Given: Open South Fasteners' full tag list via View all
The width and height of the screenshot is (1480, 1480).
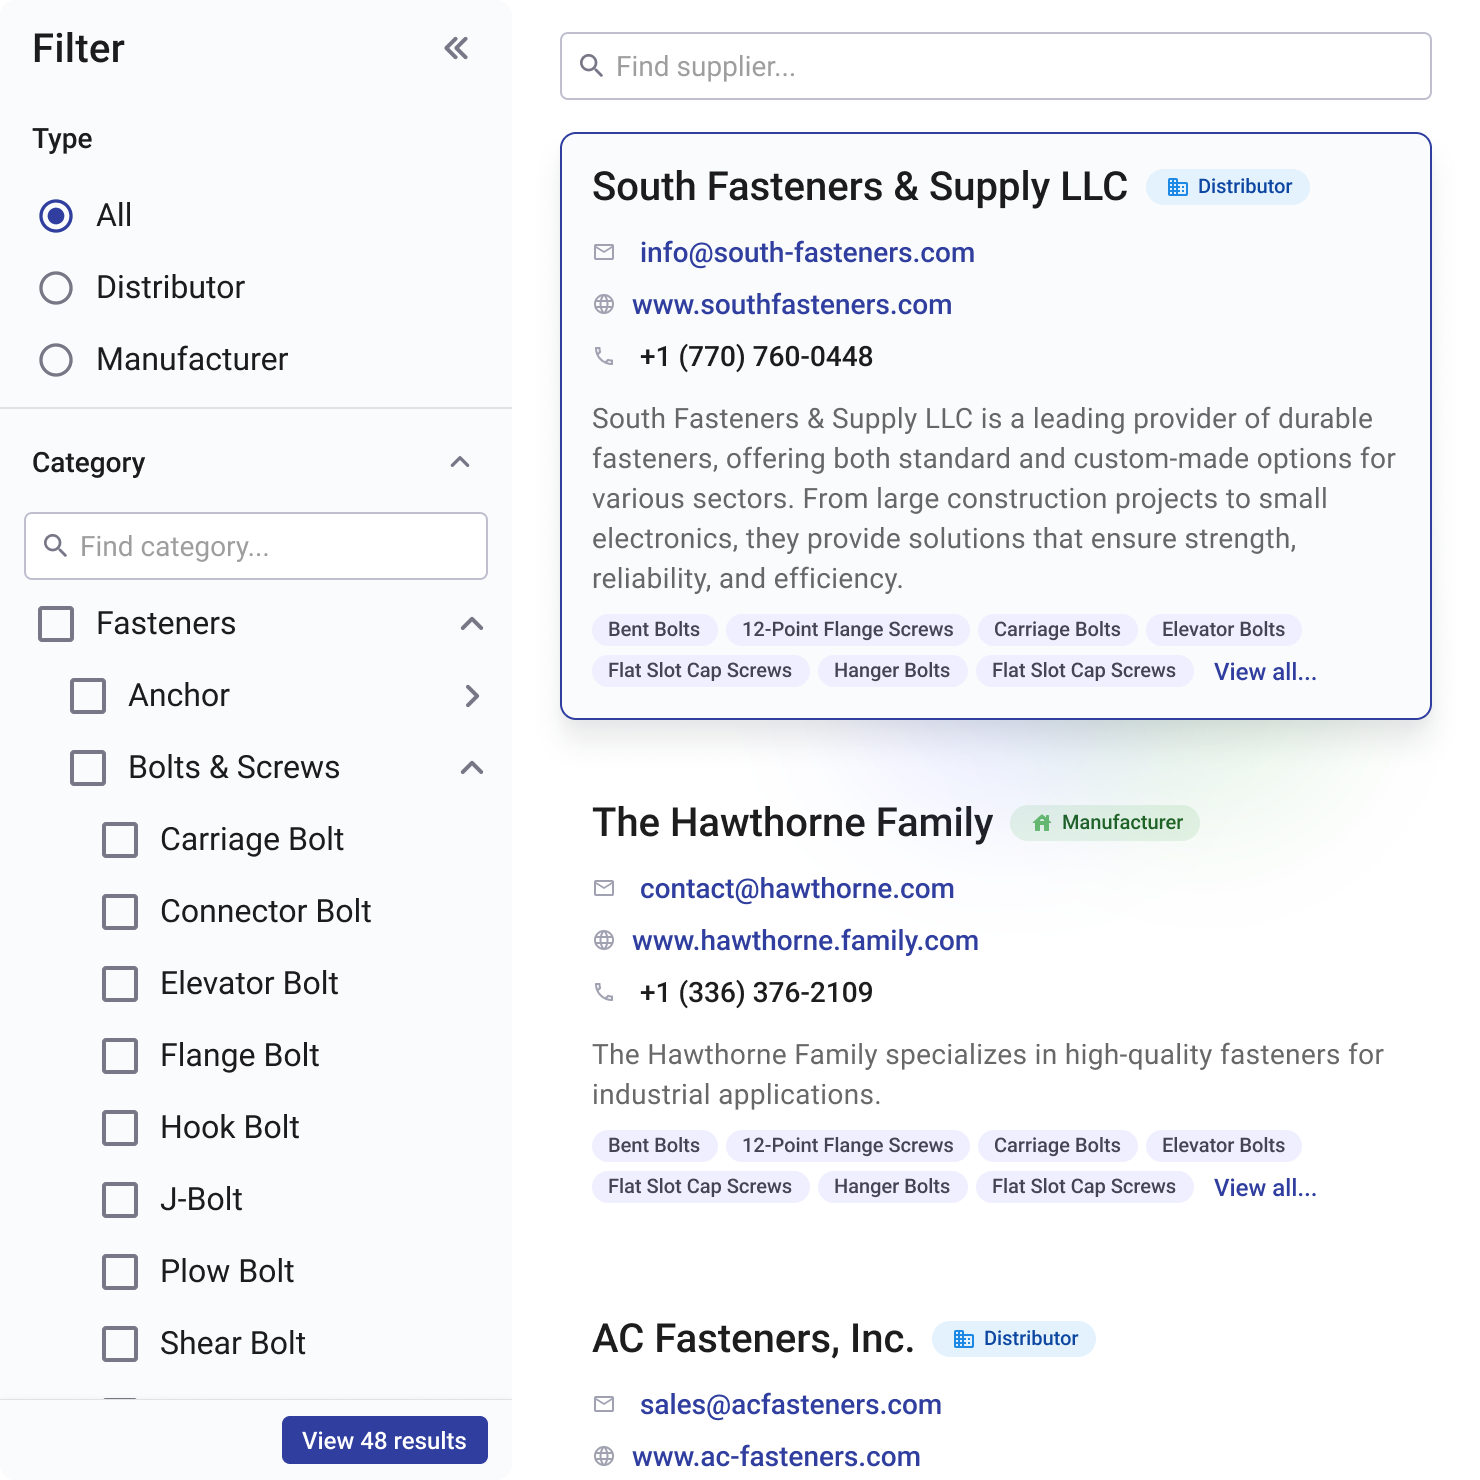Looking at the screenshot, I should (1264, 671).
